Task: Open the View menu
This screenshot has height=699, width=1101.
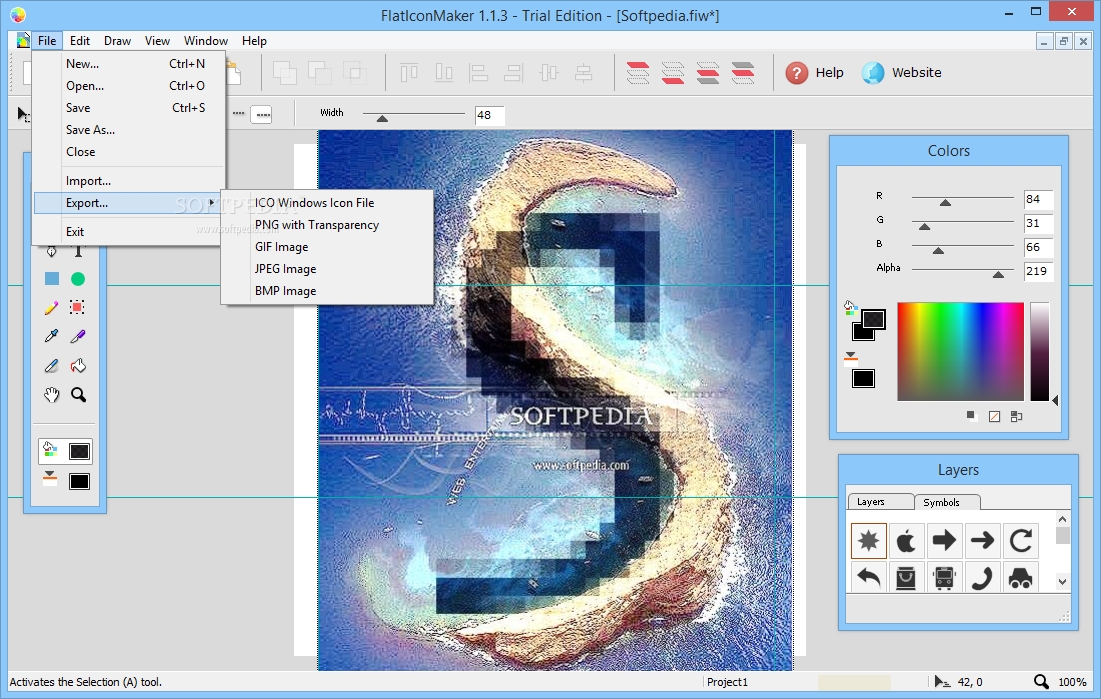Action: click(157, 41)
